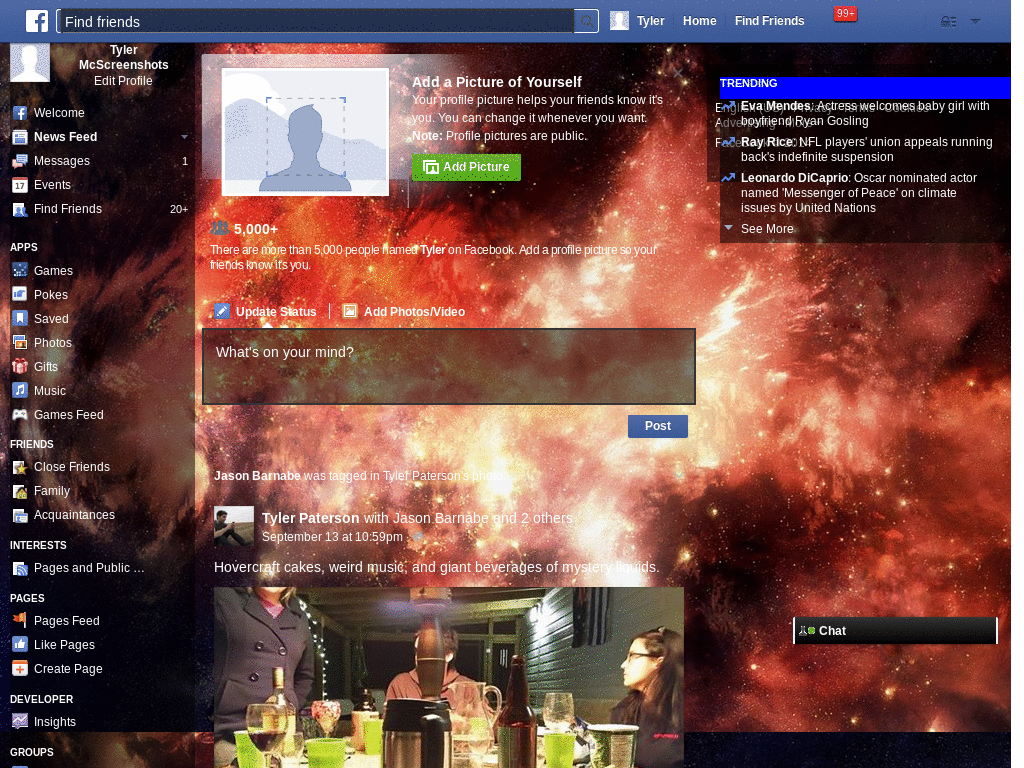Open the Leonardo DiCaprio trending story

pyautogui.click(x=858, y=193)
